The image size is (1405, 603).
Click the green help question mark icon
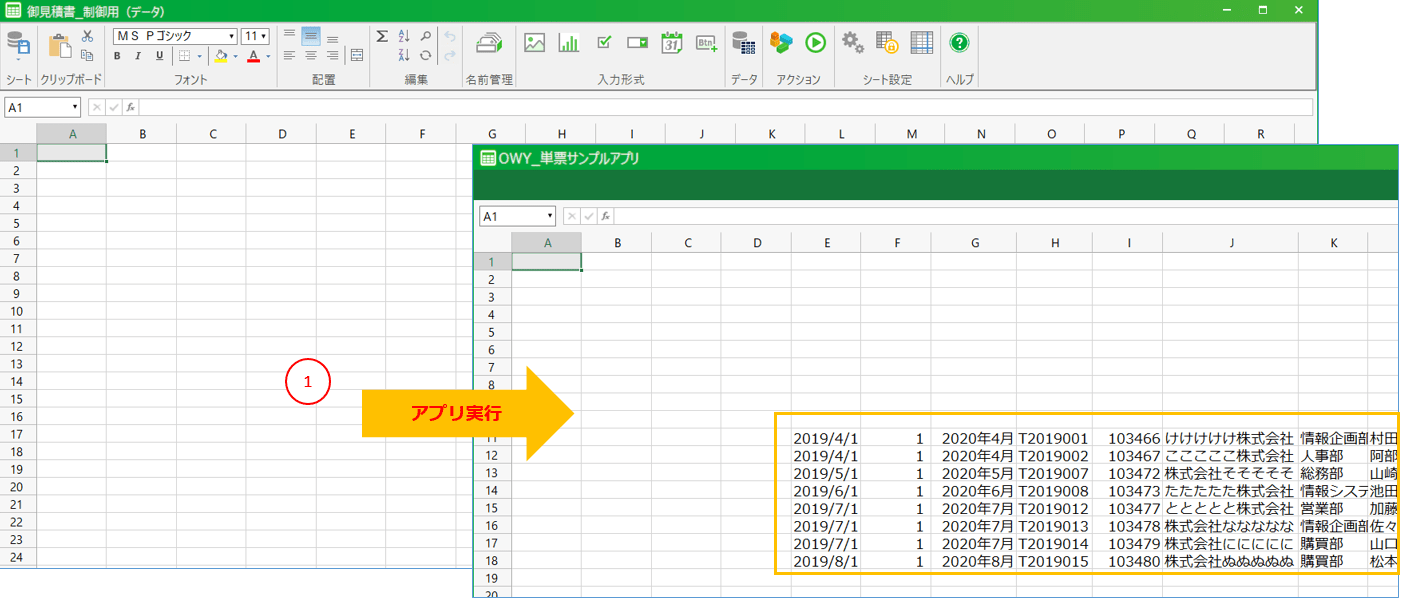[959, 43]
